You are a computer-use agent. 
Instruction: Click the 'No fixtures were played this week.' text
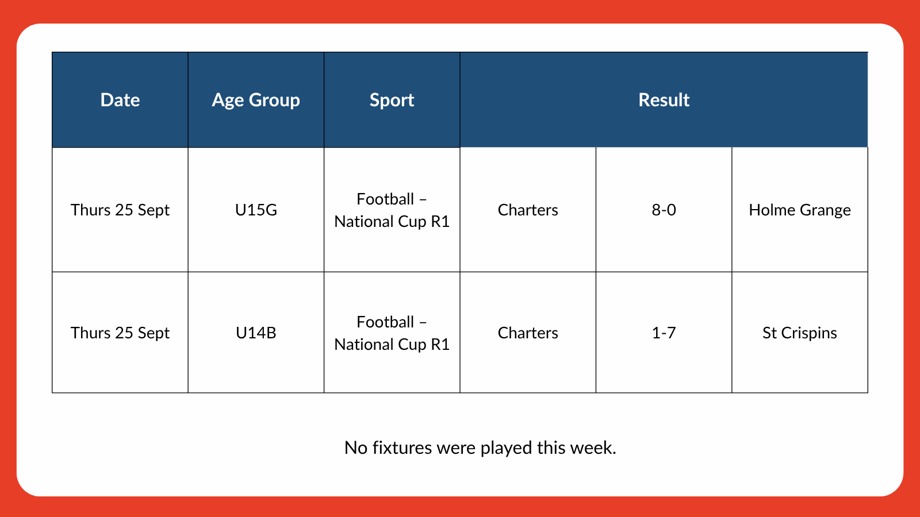click(x=480, y=447)
